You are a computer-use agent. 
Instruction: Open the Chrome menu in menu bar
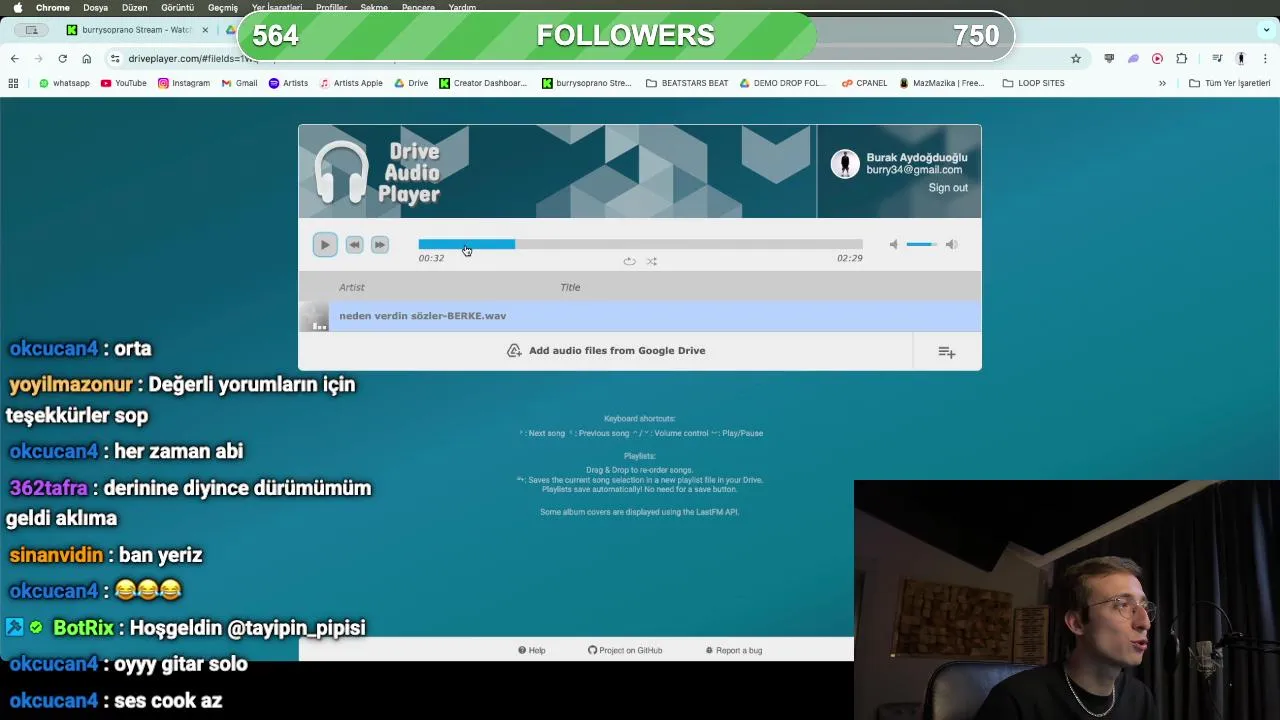coord(53,7)
